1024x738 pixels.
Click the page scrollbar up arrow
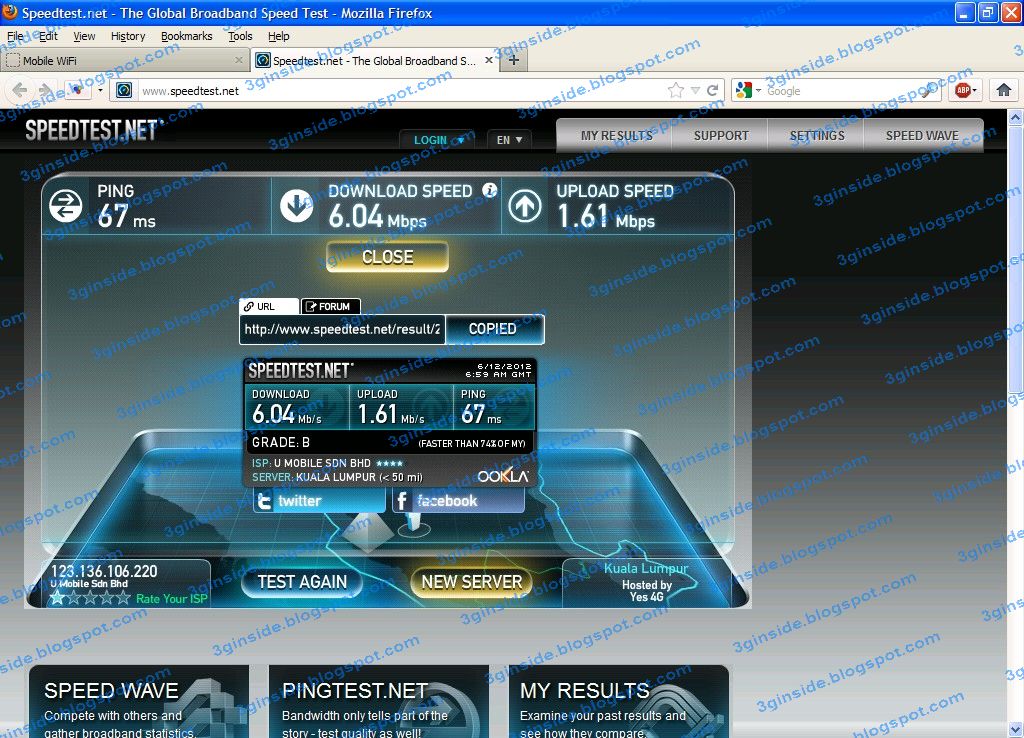[x=1016, y=118]
